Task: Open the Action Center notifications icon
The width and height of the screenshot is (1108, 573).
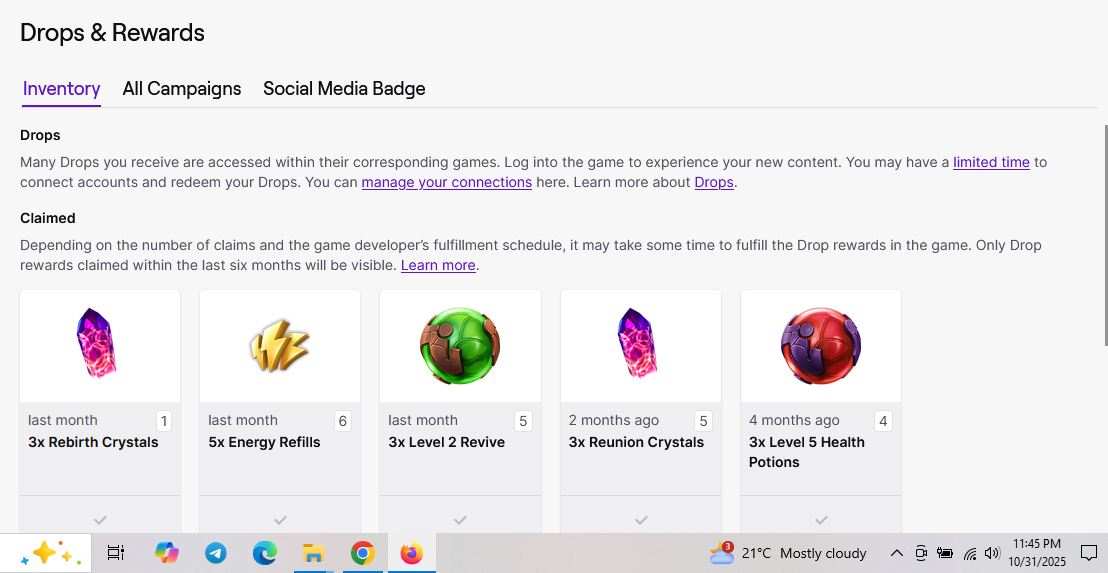Action: (1088, 553)
